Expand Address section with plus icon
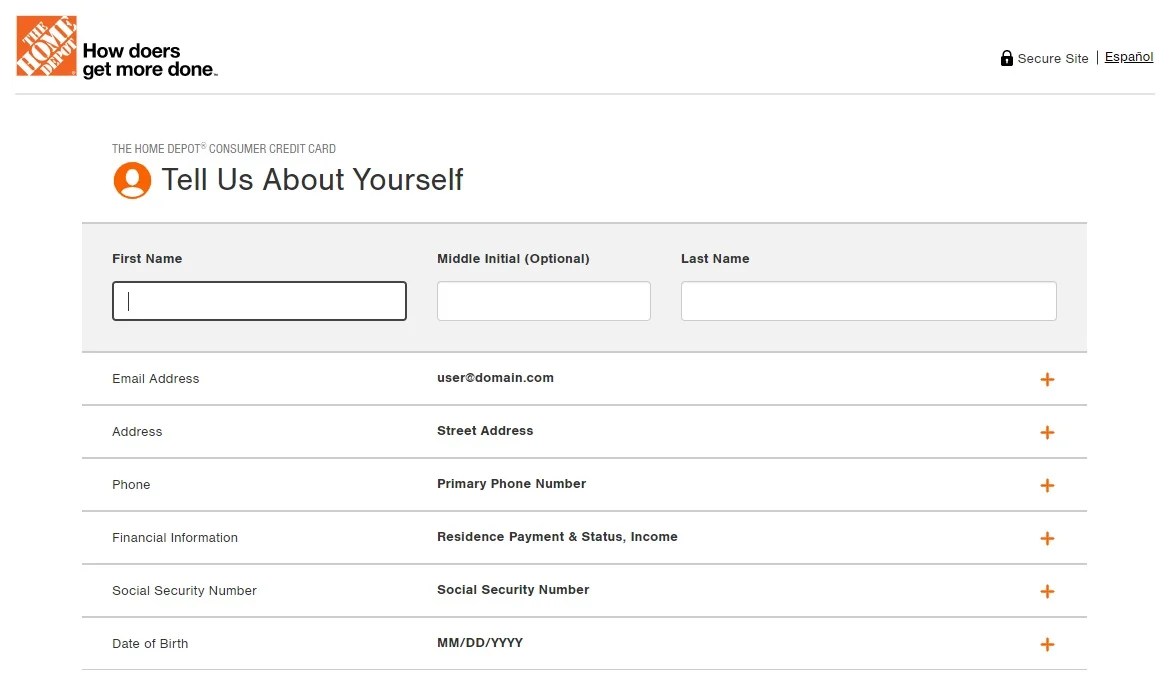This screenshot has height=686, width=1176. (x=1047, y=433)
